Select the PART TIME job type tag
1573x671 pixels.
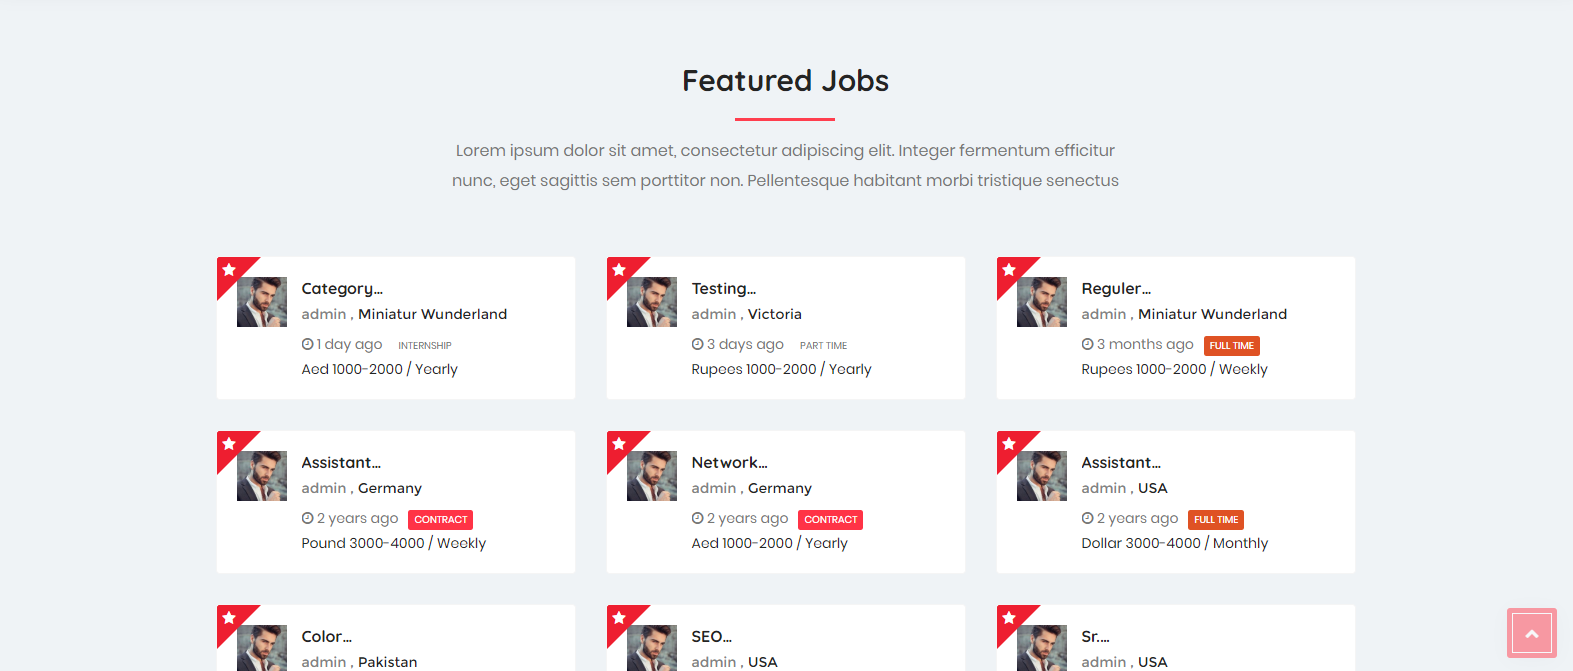823,346
